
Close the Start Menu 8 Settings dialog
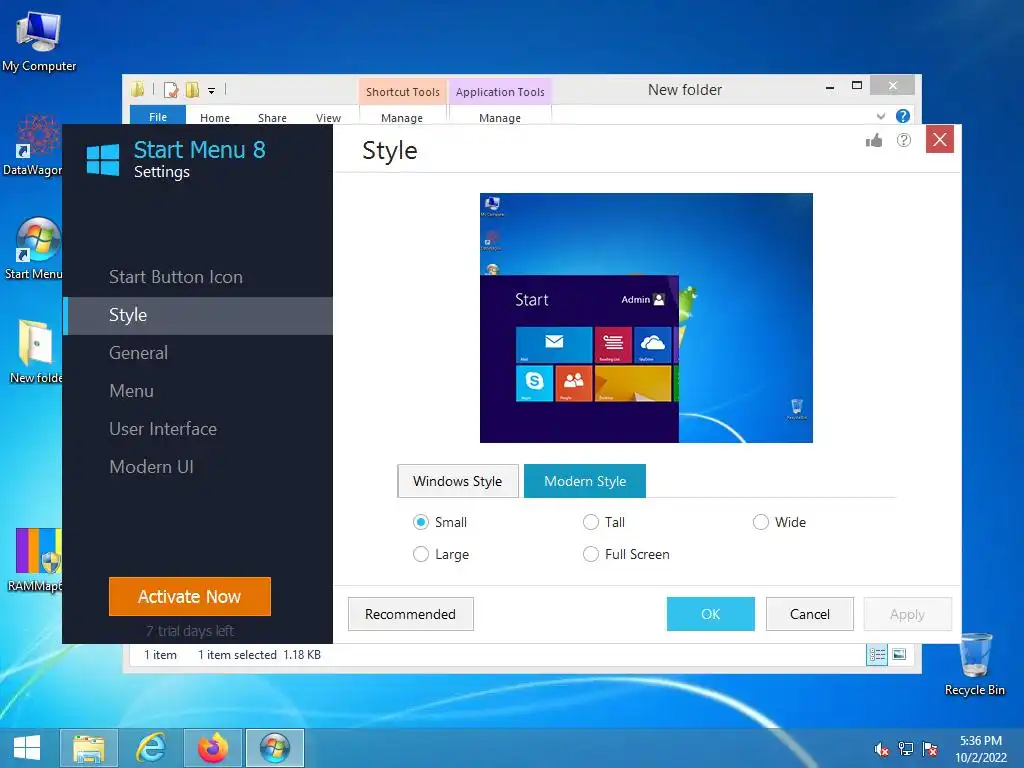pyautogui.click(x=940, y=140)
